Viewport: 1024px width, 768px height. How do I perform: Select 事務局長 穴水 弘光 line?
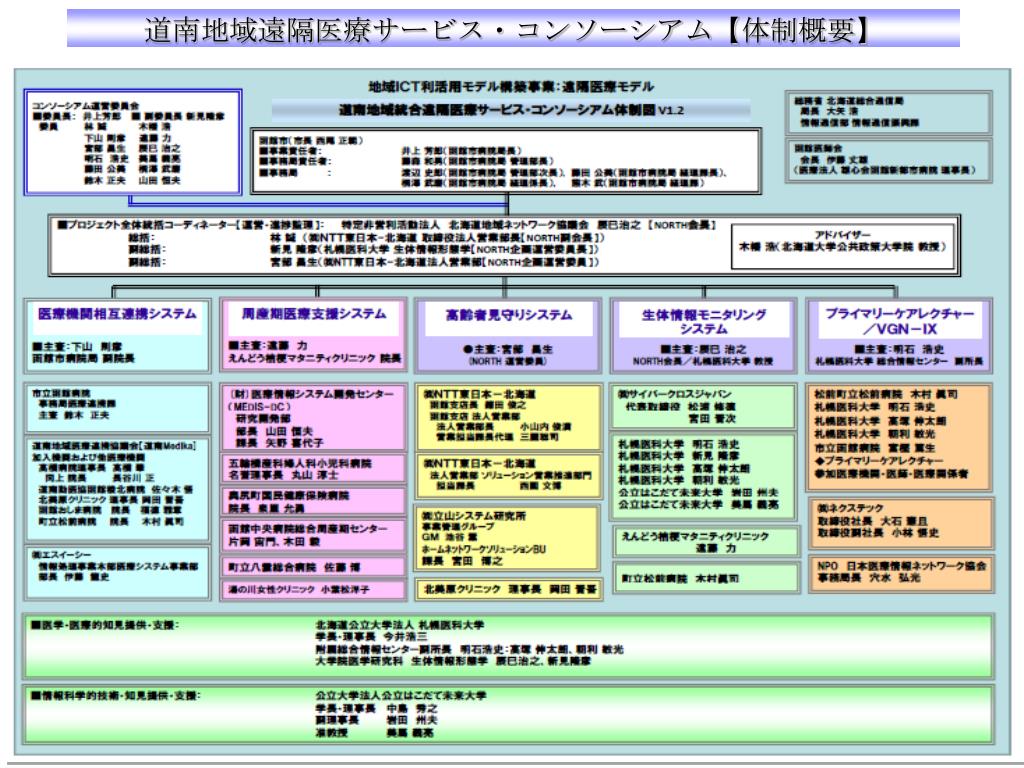869,578
